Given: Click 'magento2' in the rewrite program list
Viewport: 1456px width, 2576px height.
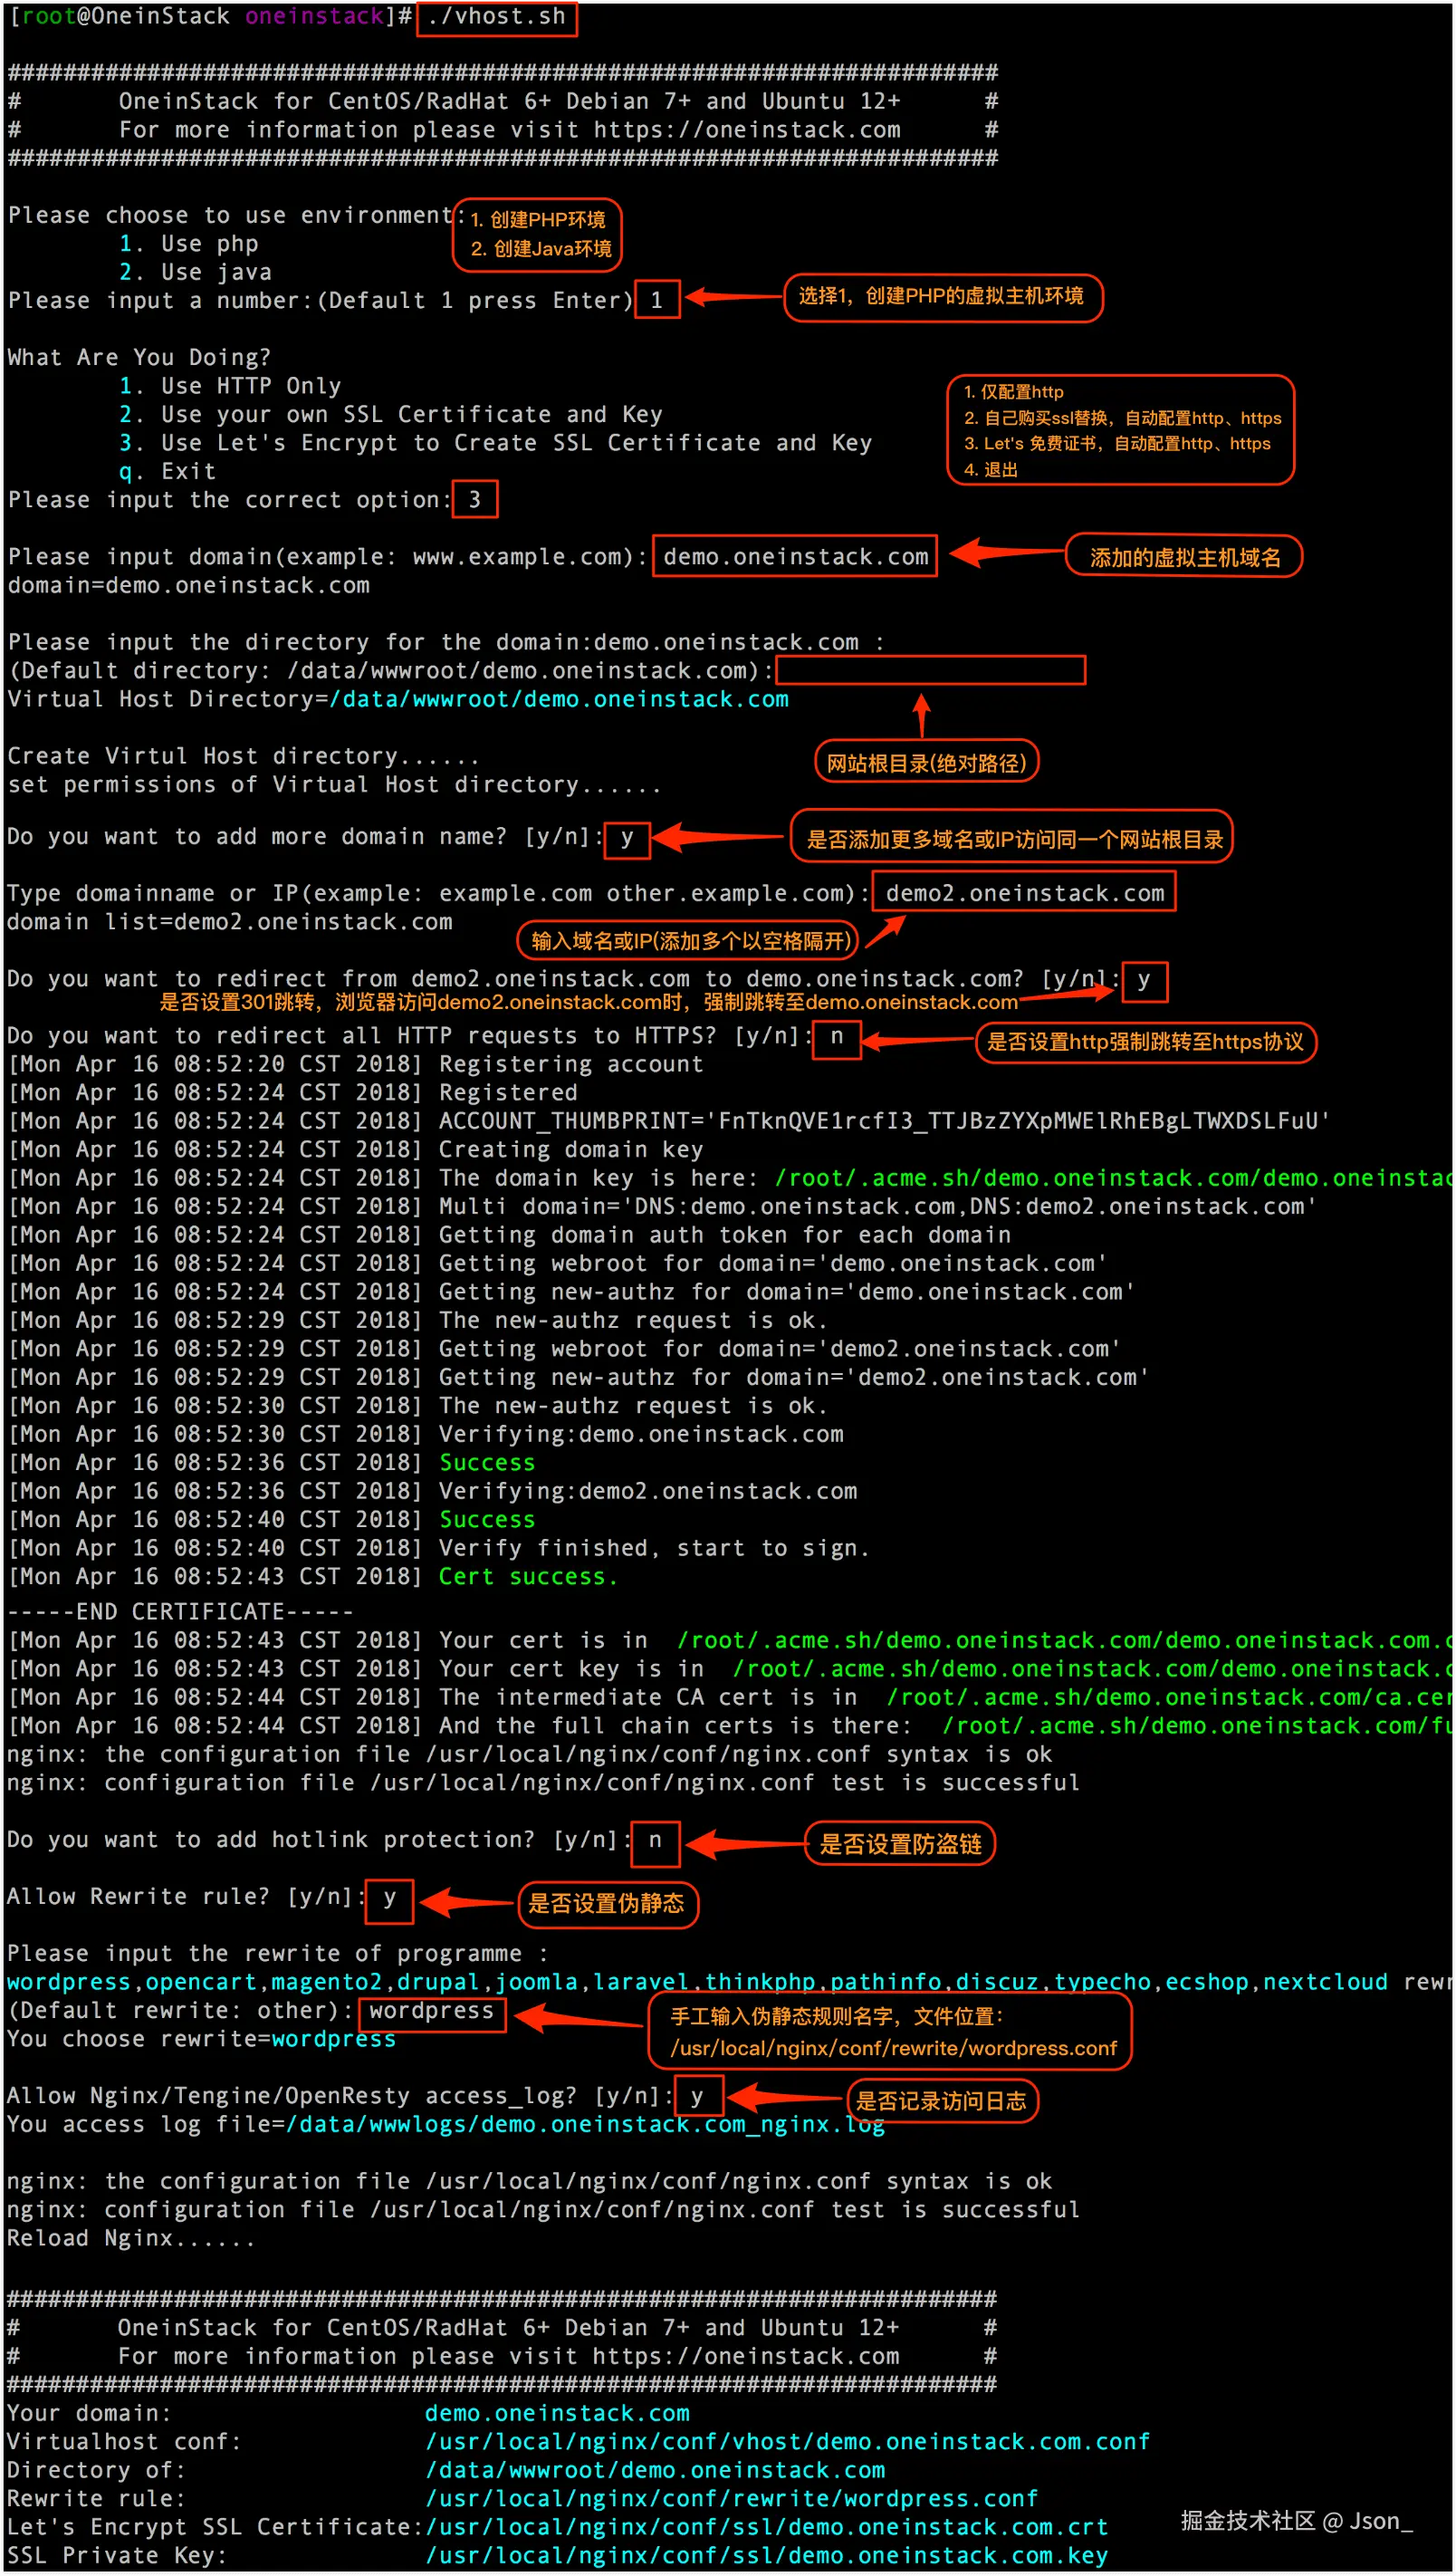Looking at the screenshot, I should (327, 1981).
